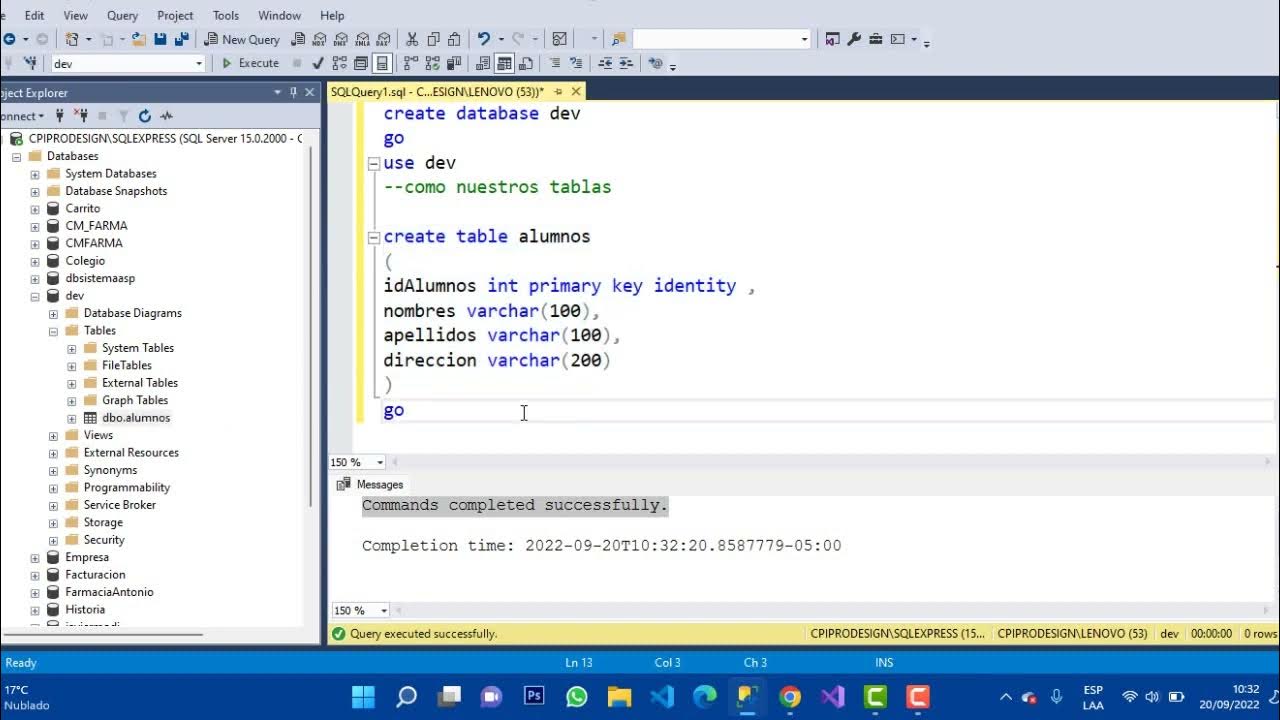Click the weather widget showing 17°C
The height and width of the screenshot is (720, 1280).
pyautogui.click(x=28, y=697)
